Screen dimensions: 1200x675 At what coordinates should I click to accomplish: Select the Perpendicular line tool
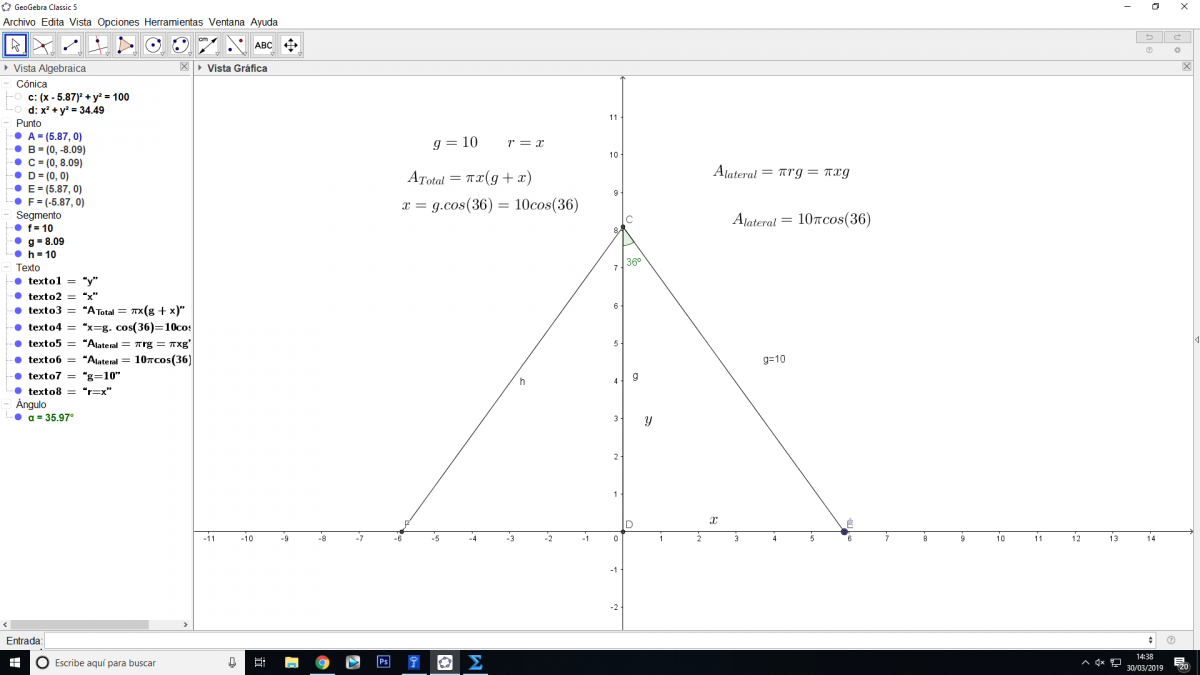point(98,45)
